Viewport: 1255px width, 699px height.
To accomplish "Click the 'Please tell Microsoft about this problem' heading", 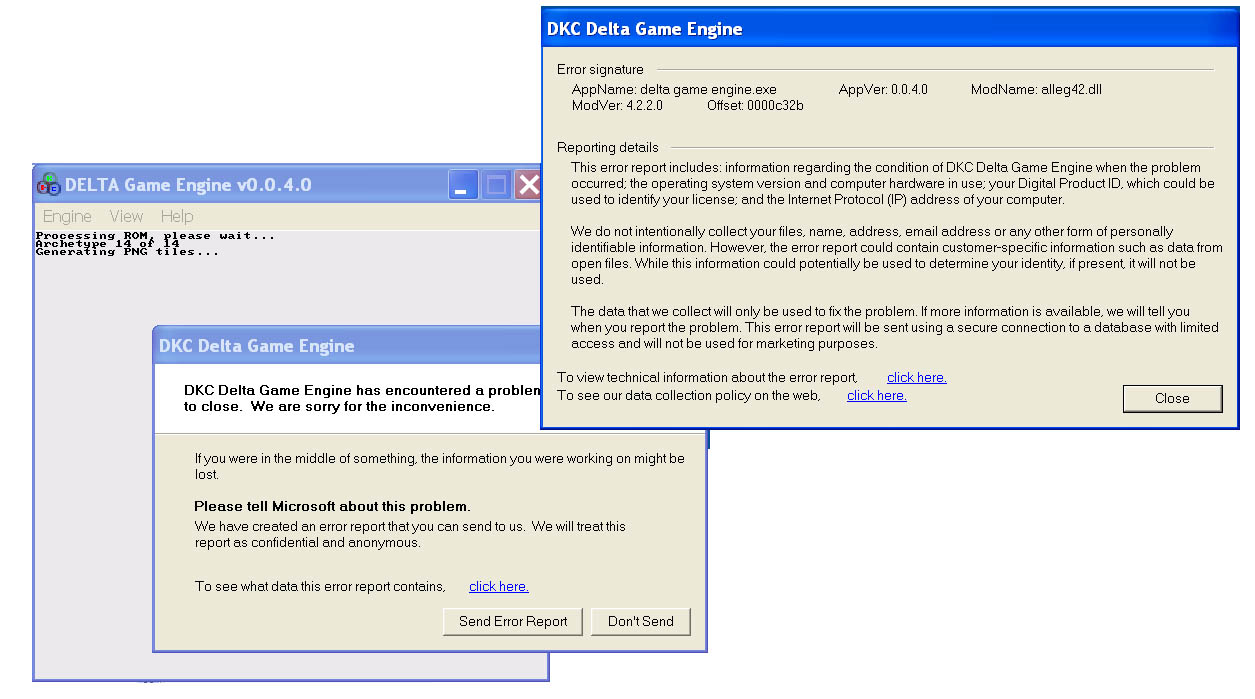I will point(332,506).
